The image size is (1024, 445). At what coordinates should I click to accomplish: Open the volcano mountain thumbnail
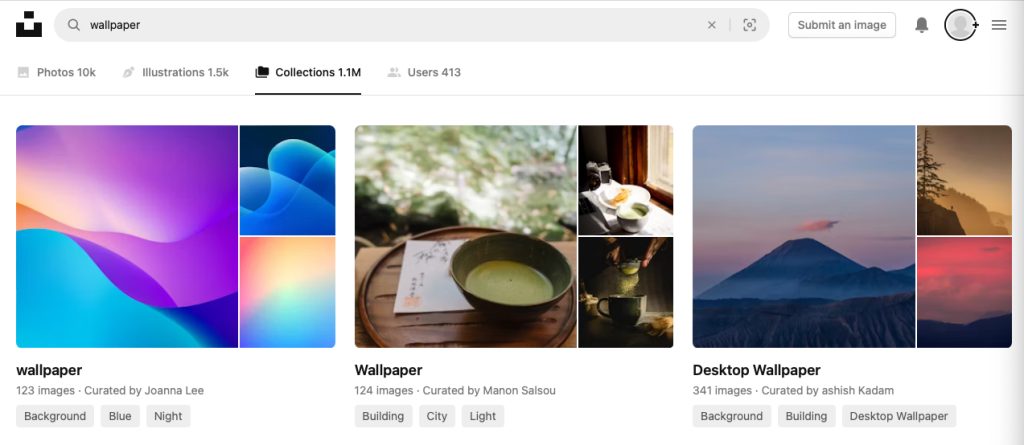(804, 236)
